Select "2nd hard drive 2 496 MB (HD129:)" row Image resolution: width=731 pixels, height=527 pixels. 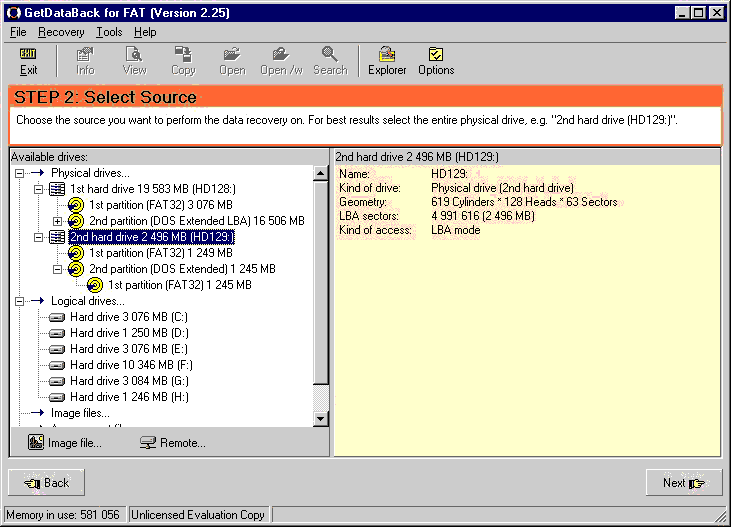[x=152, y=237]
